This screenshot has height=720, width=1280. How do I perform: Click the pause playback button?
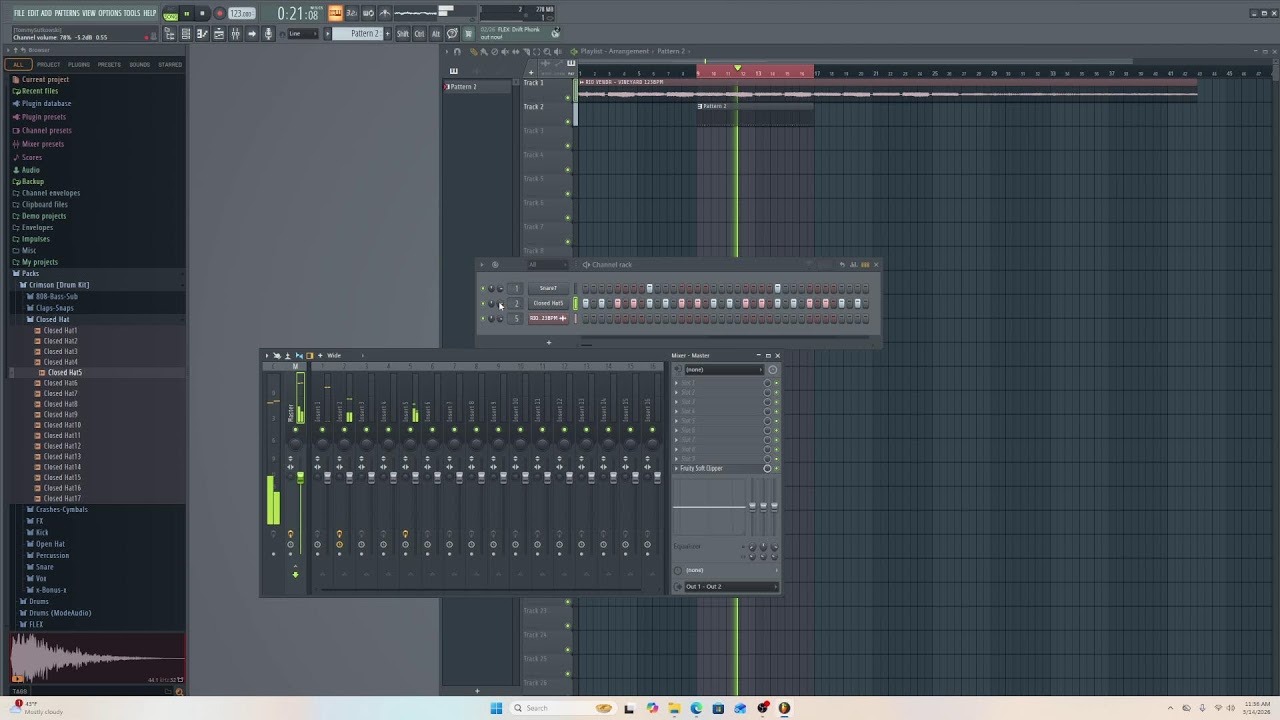point(186,14)
